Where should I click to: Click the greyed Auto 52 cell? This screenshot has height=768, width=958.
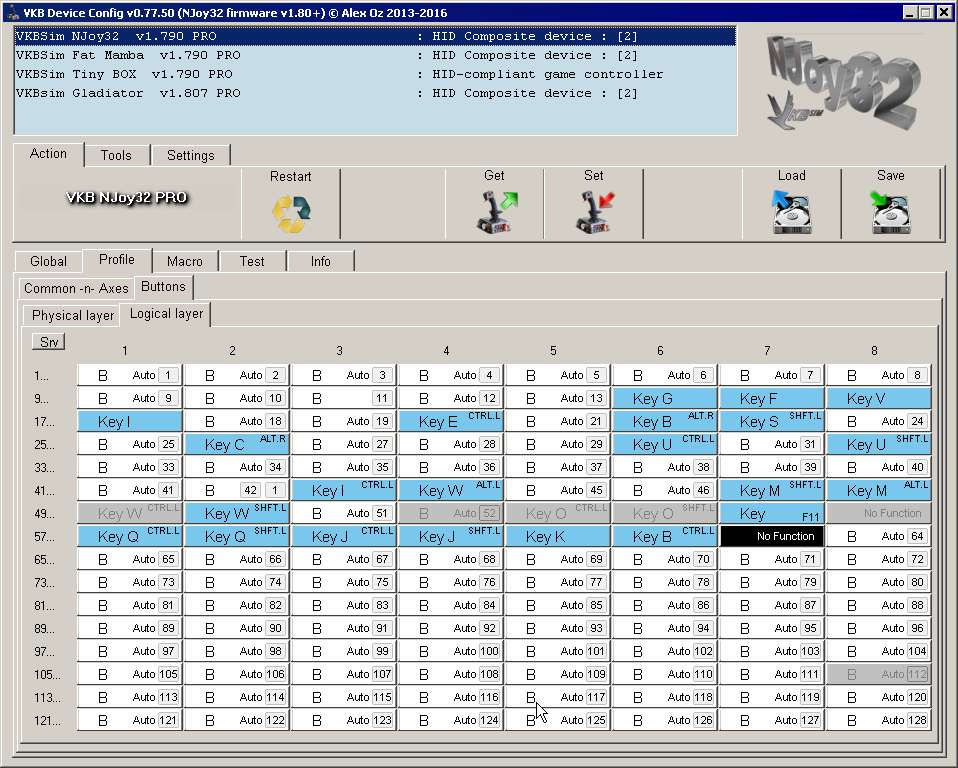451,513
